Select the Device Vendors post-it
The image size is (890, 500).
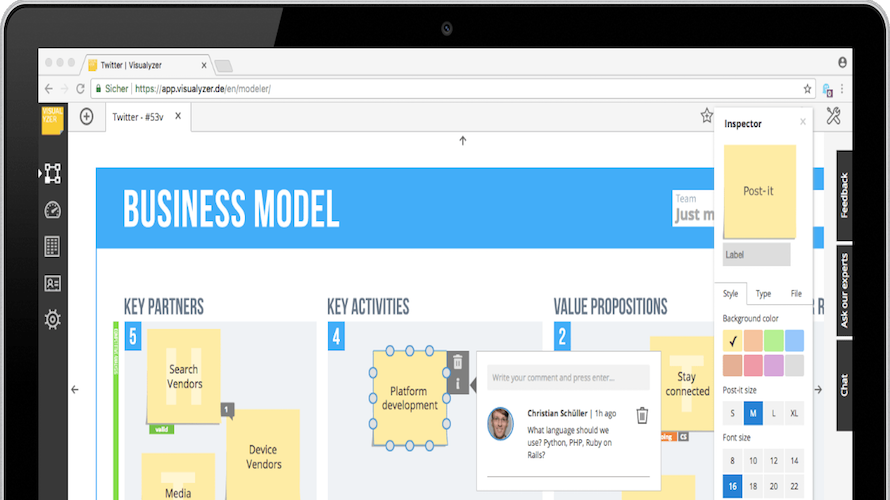point(263,456)
